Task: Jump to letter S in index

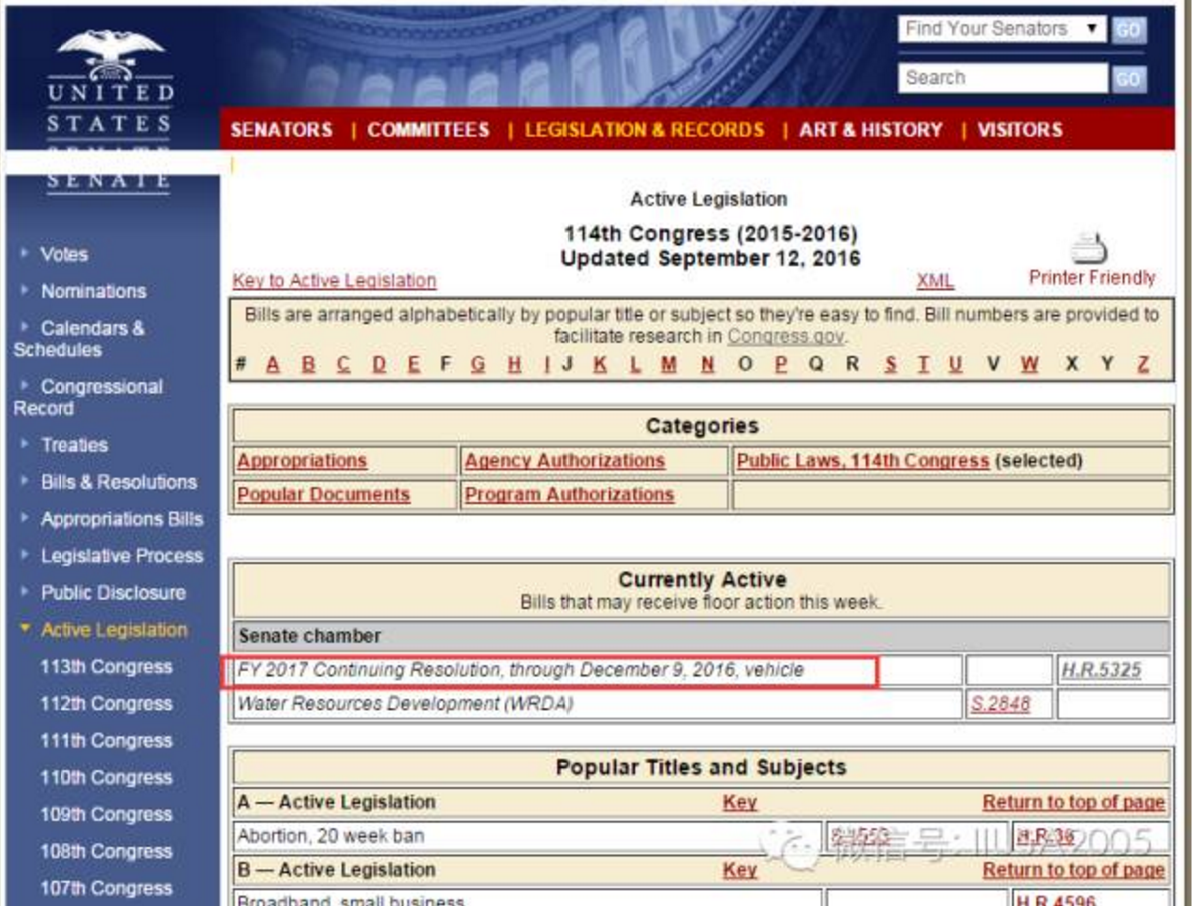Action: pos(890,365)
